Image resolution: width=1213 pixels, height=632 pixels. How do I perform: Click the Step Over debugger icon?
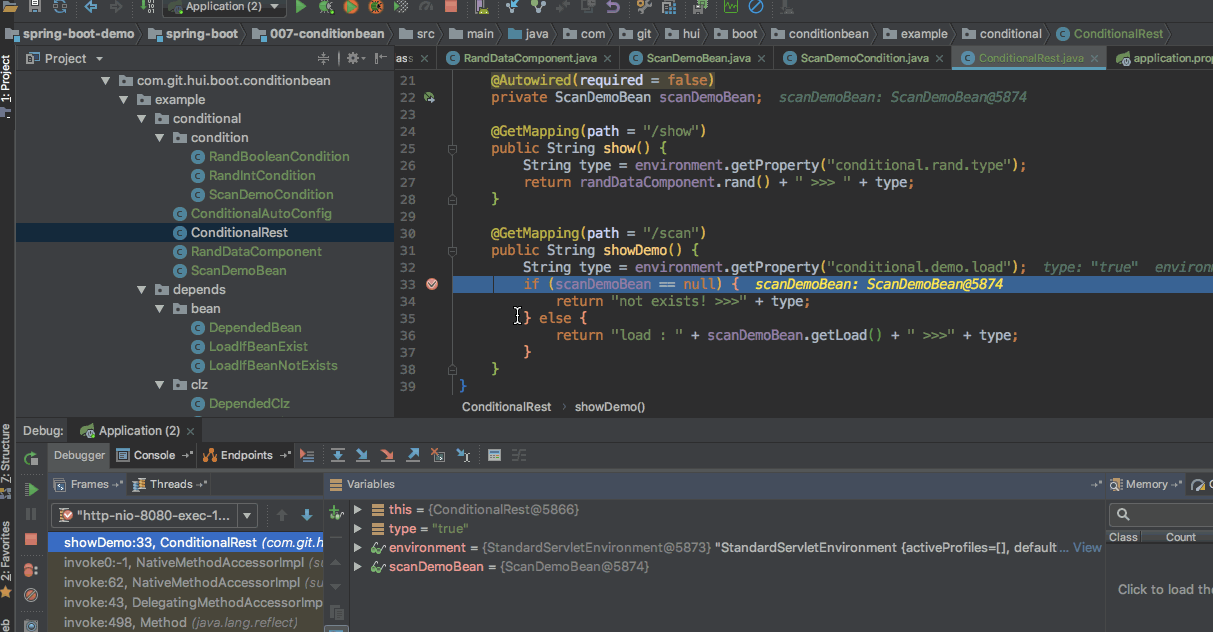click(x=338, y=455)
